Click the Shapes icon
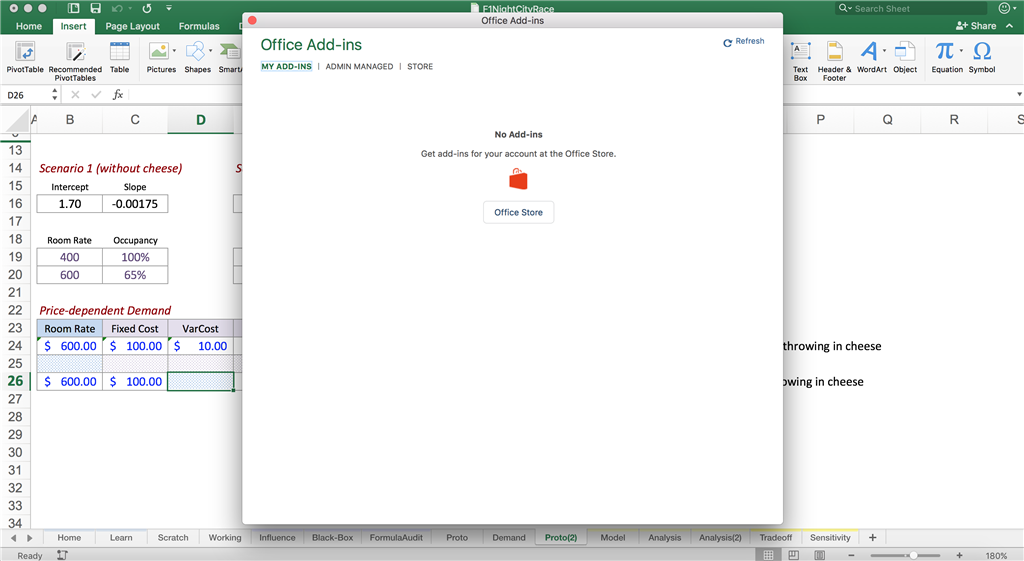This screenshot has height=561, width=1024. click(195, 52)
